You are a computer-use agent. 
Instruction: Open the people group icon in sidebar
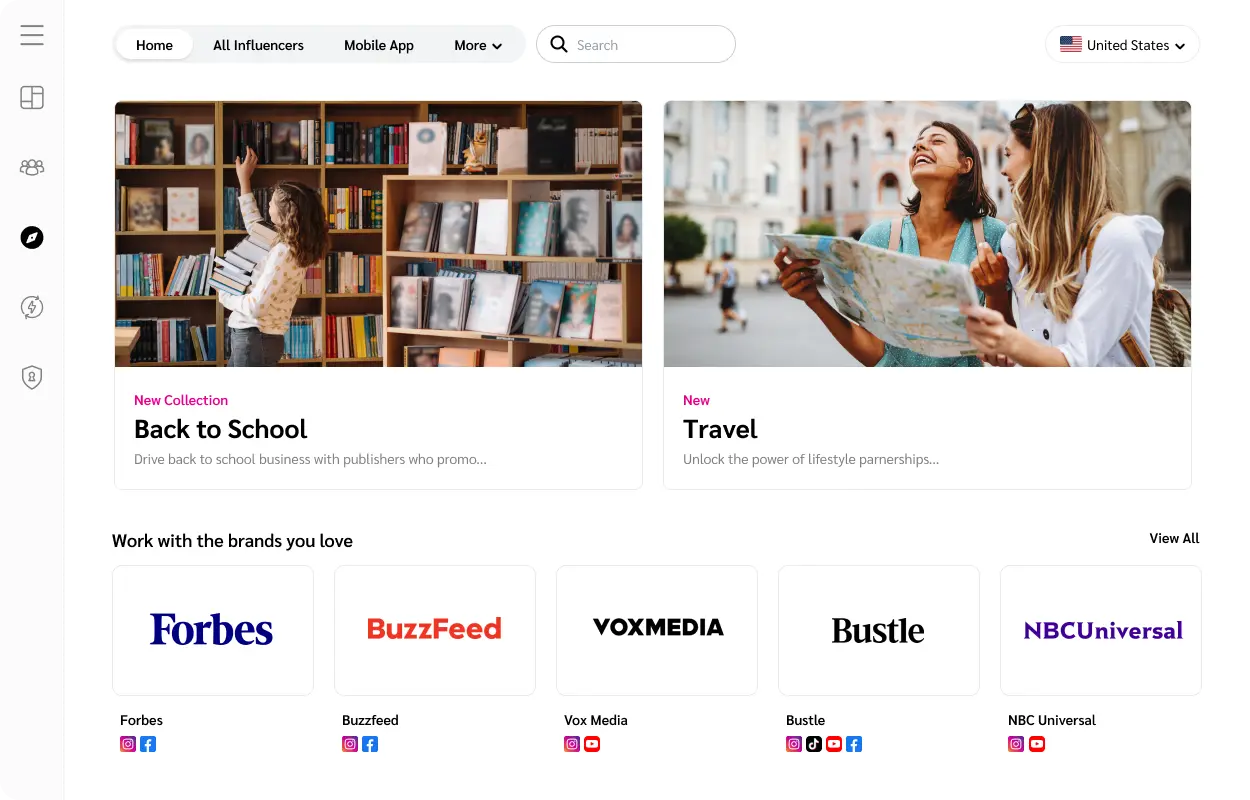click(32, 168)
